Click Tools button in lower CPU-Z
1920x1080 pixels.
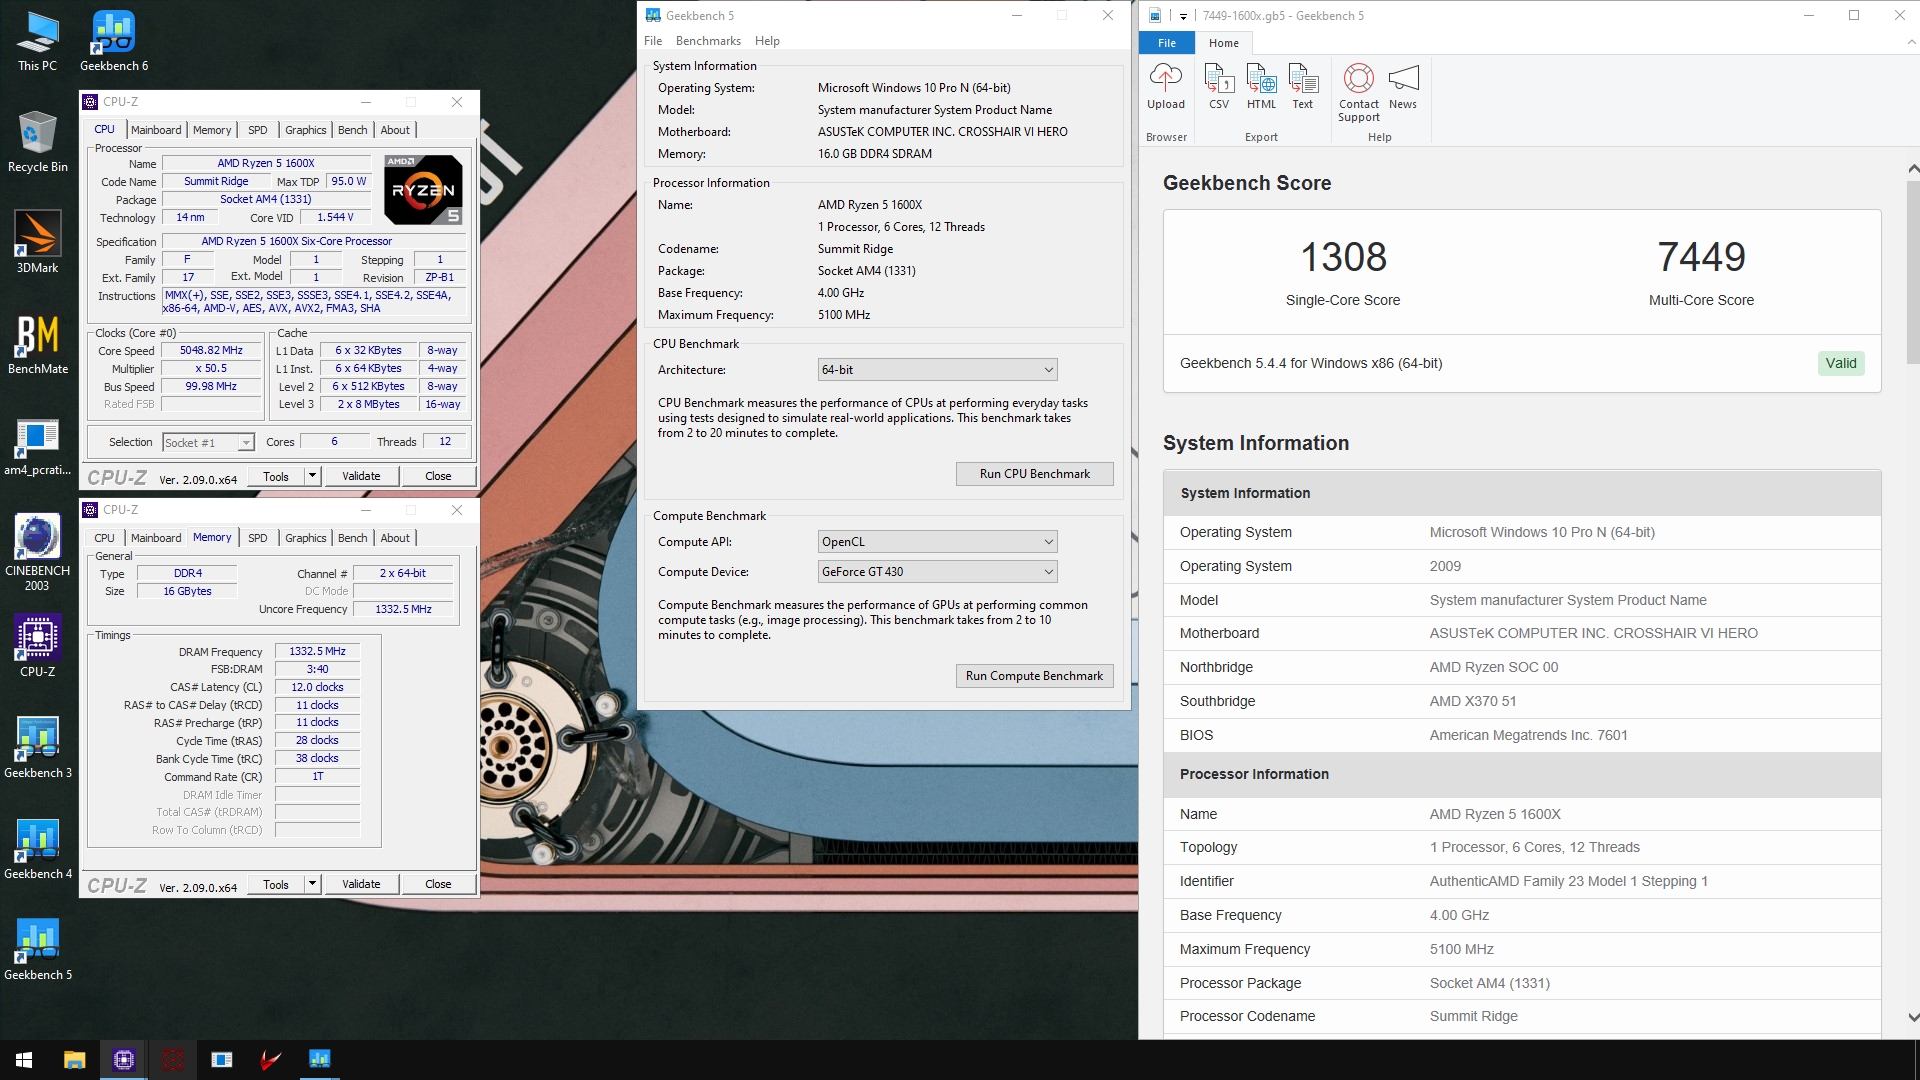276,884
